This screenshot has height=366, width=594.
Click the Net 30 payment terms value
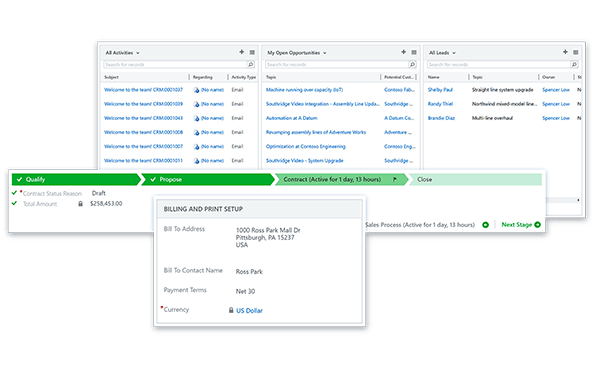[245, 291]
